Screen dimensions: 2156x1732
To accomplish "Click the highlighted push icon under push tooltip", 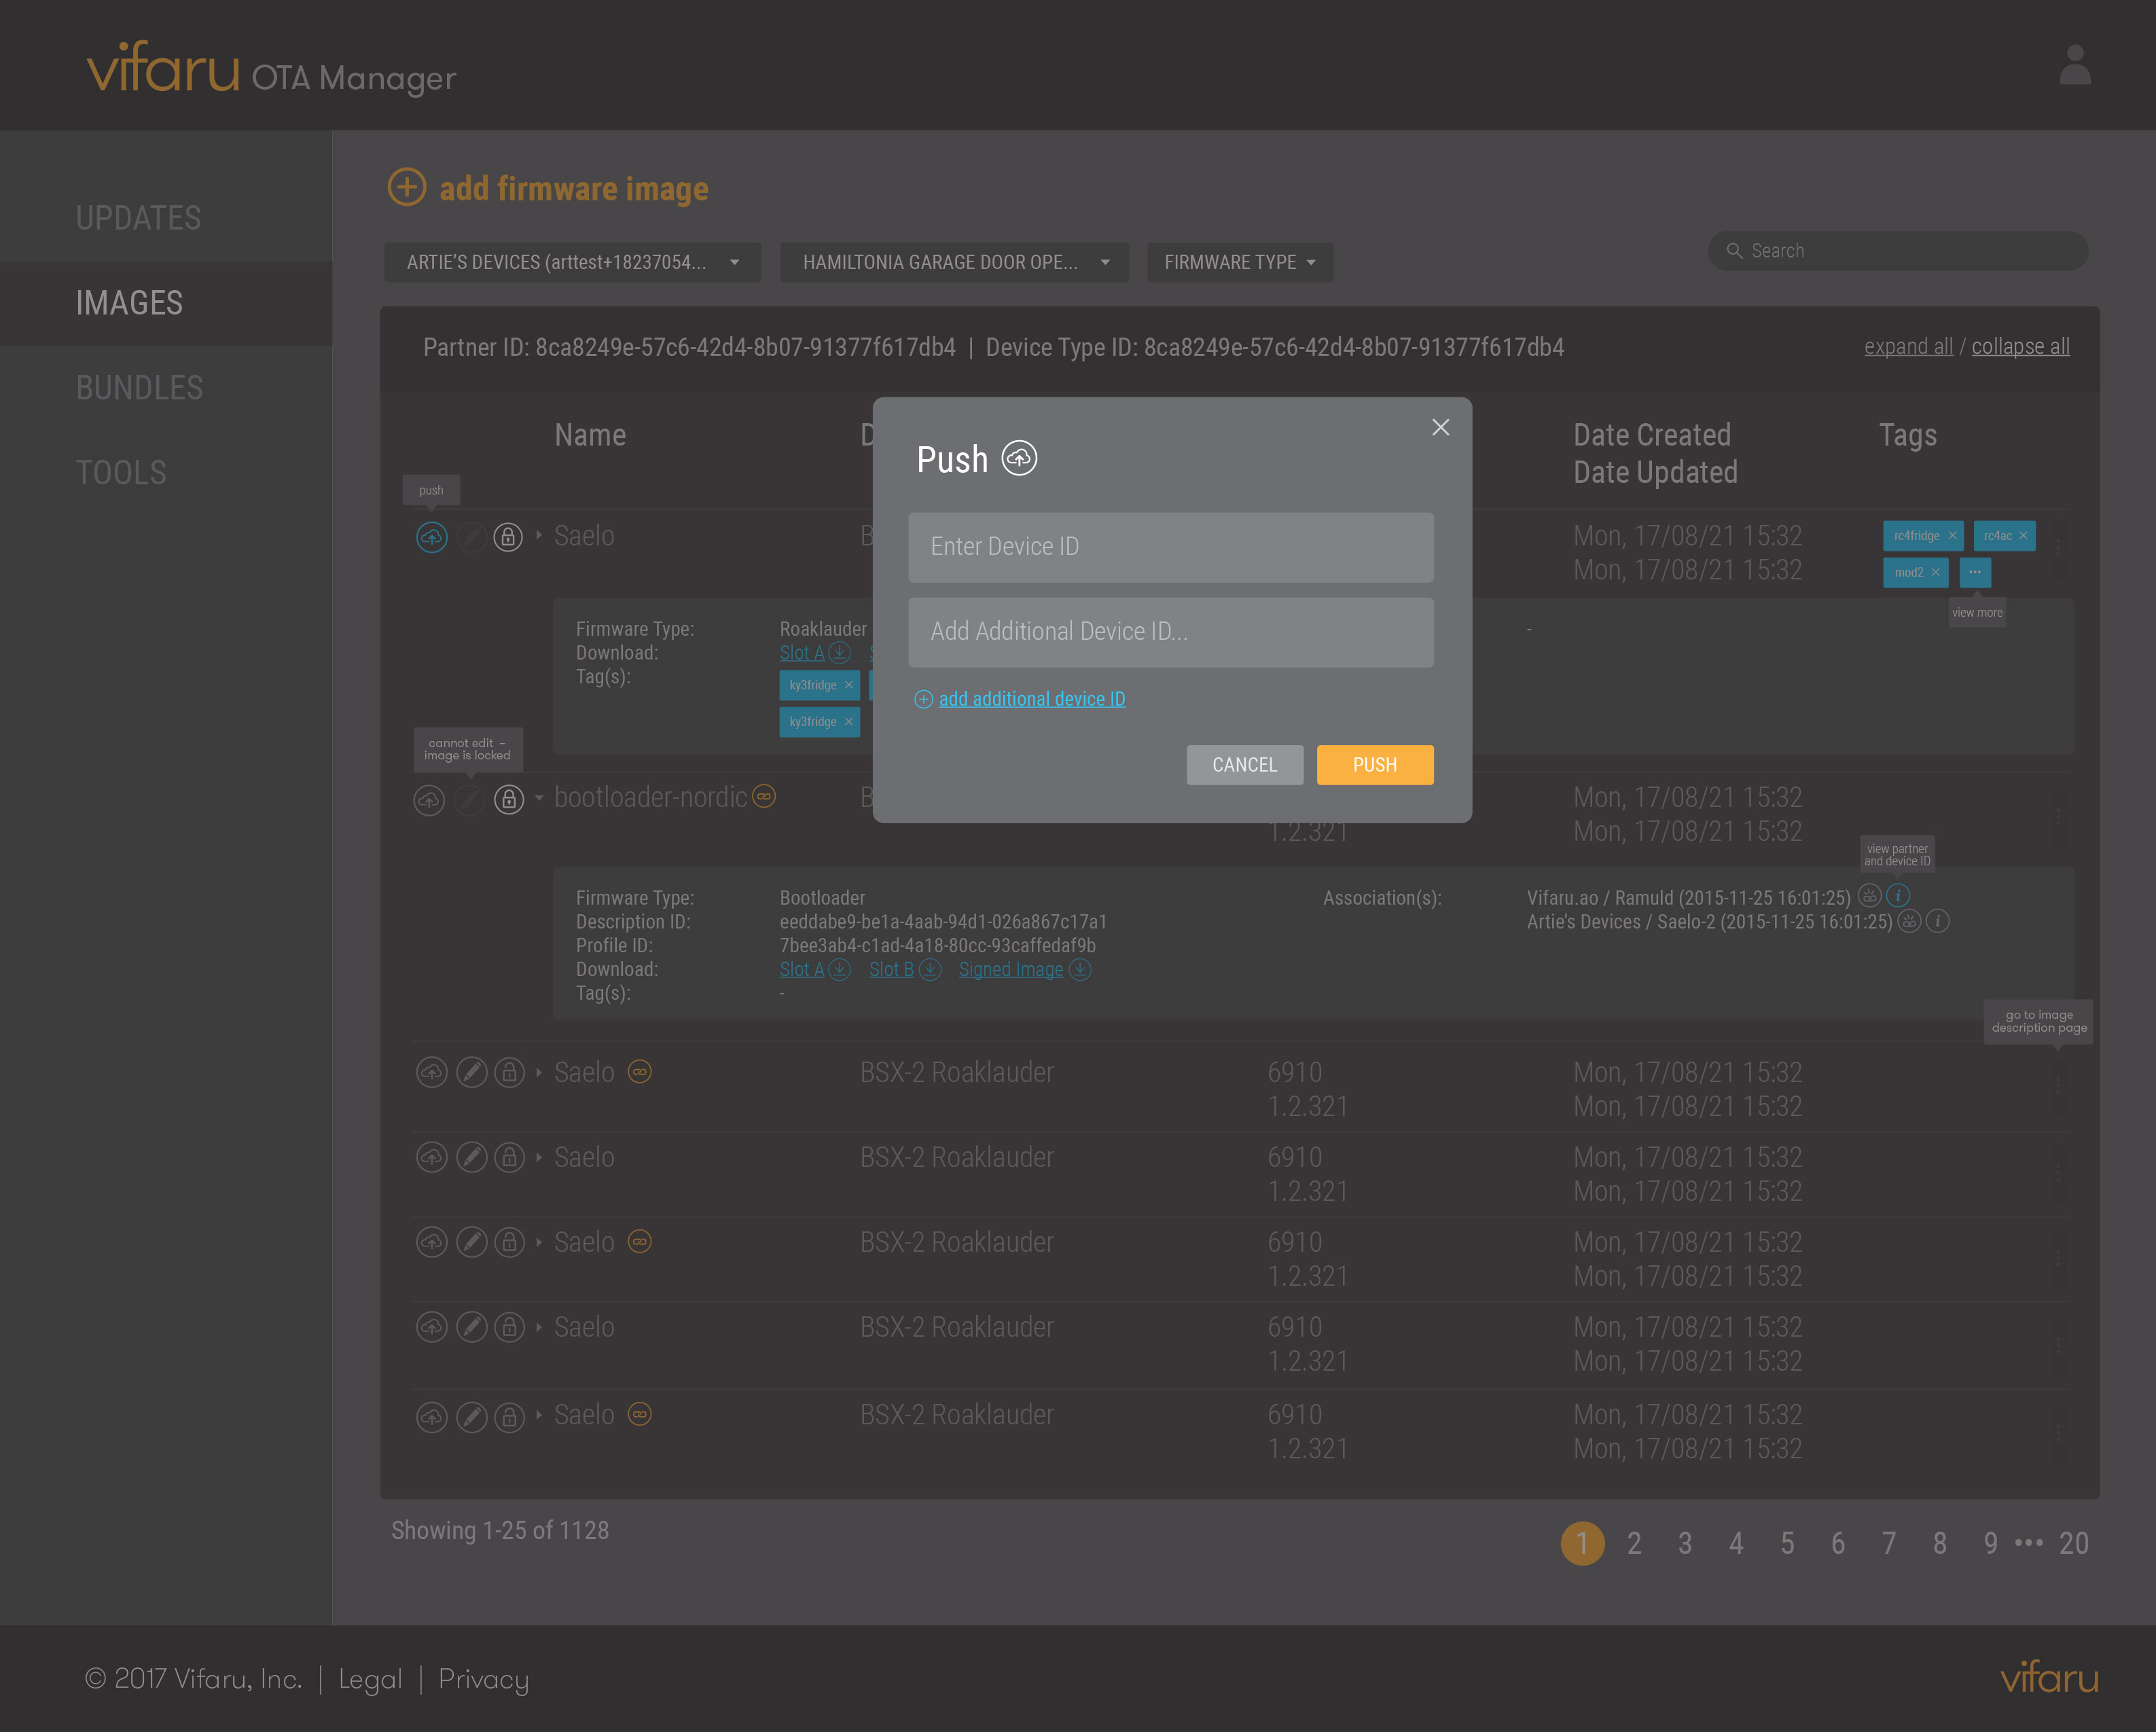I will pyautogui.click(x=431, y=537).
